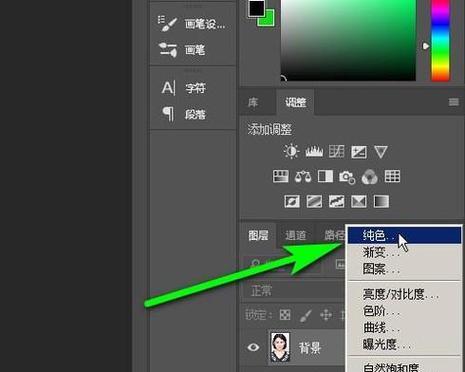Toggle lock transparent pixels checkerboard icon
This screenshot has width=465, height=372.
tap(285, 315)
